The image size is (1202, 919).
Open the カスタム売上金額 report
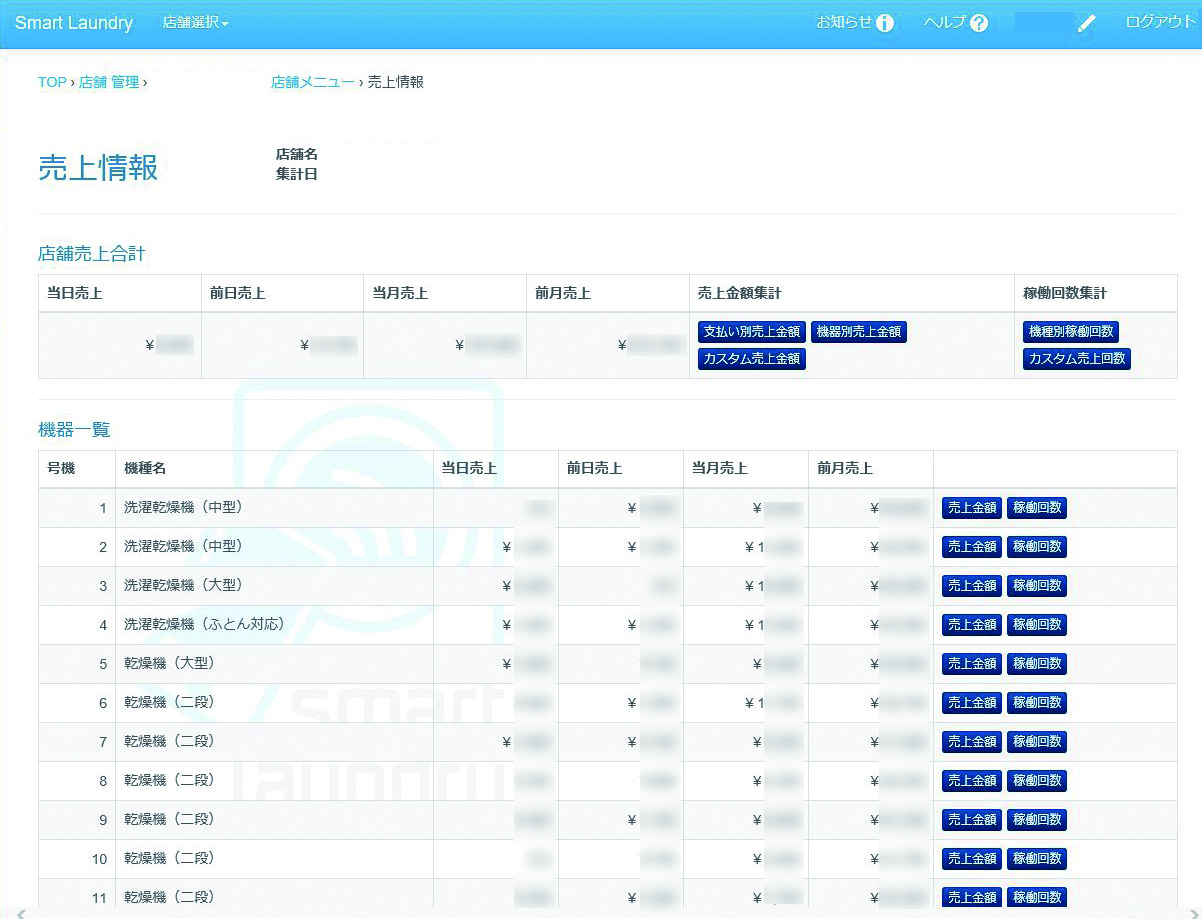pyautogui.click(x=752, y=358)
